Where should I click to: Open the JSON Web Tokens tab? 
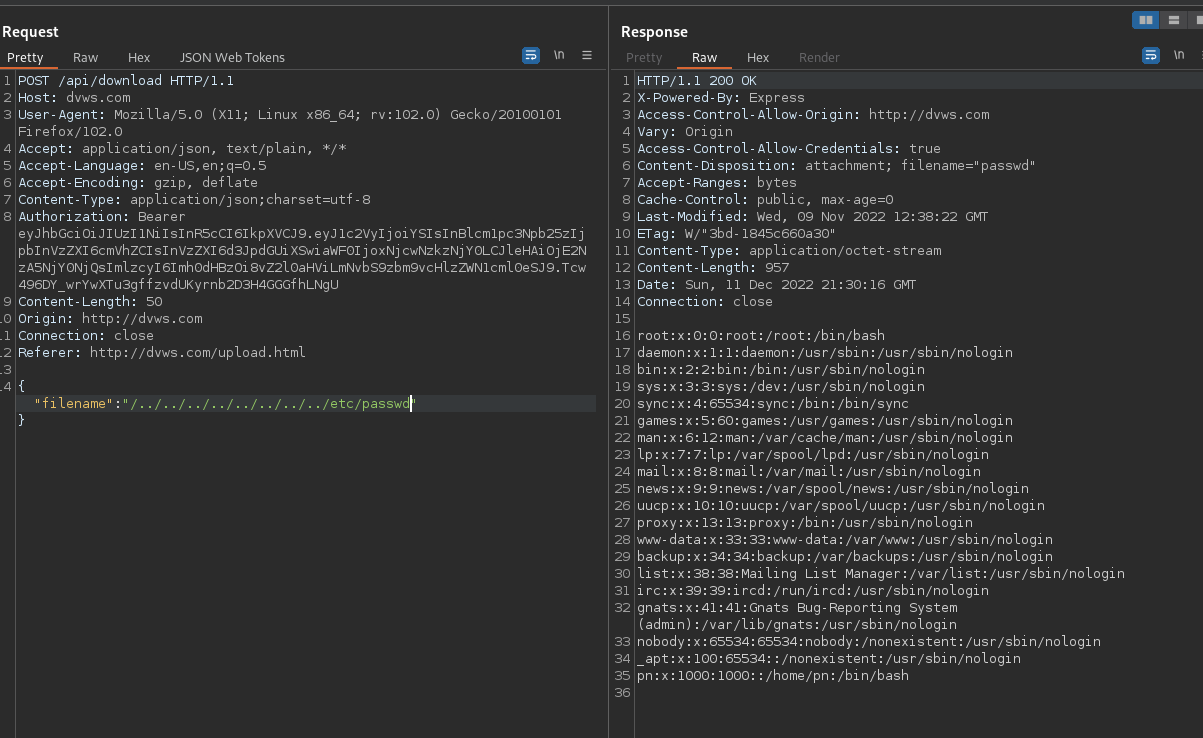click(232, 58)
